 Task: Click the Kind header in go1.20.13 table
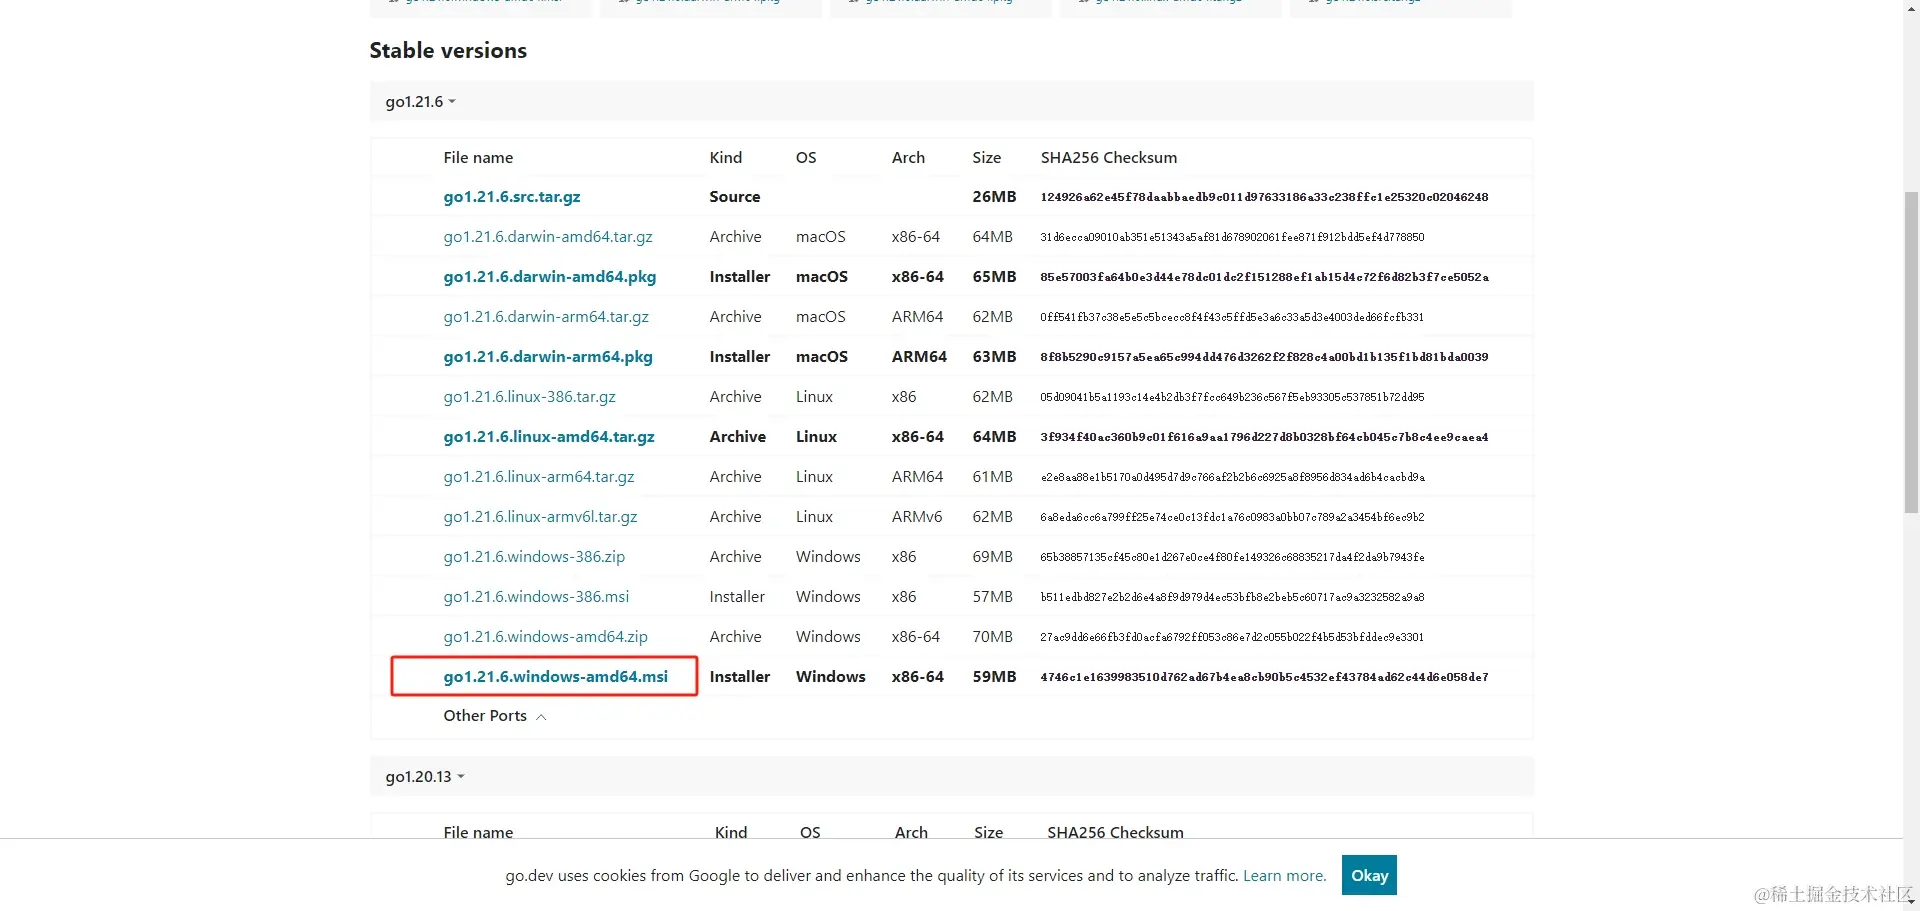point(731,832)
